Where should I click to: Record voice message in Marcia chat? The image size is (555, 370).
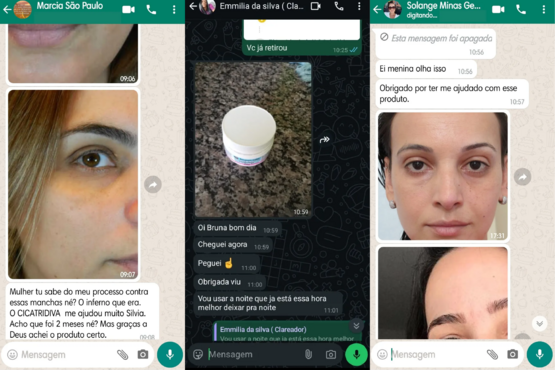click(x=170, y=354)
